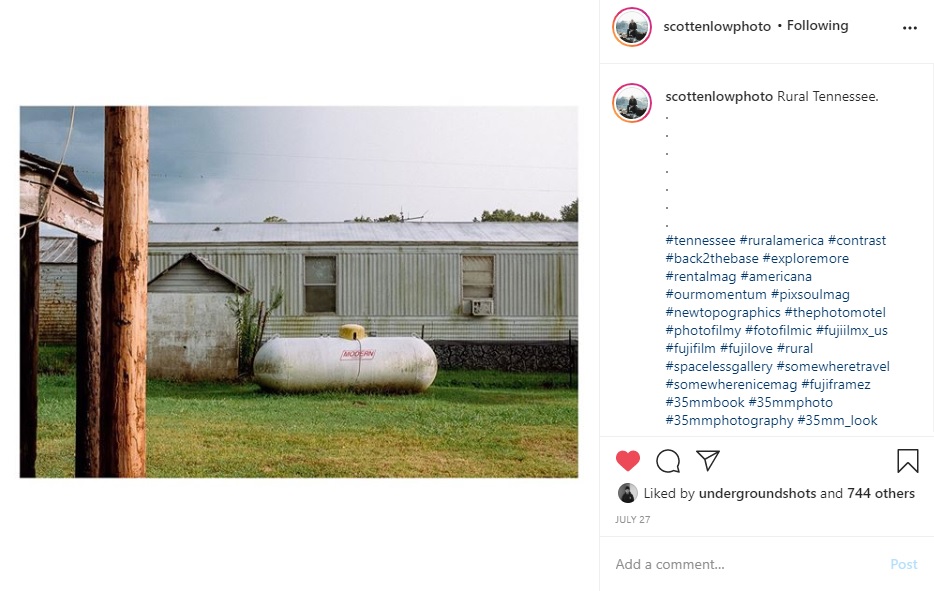This screenshot has height=591, width=934.
Task: Open more options three-dot menu
Action: coord(910,28)
